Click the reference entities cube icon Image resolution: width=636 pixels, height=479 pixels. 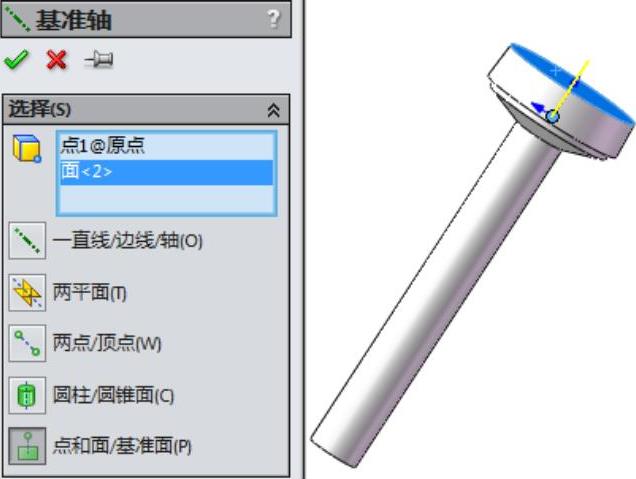point(27,148)
